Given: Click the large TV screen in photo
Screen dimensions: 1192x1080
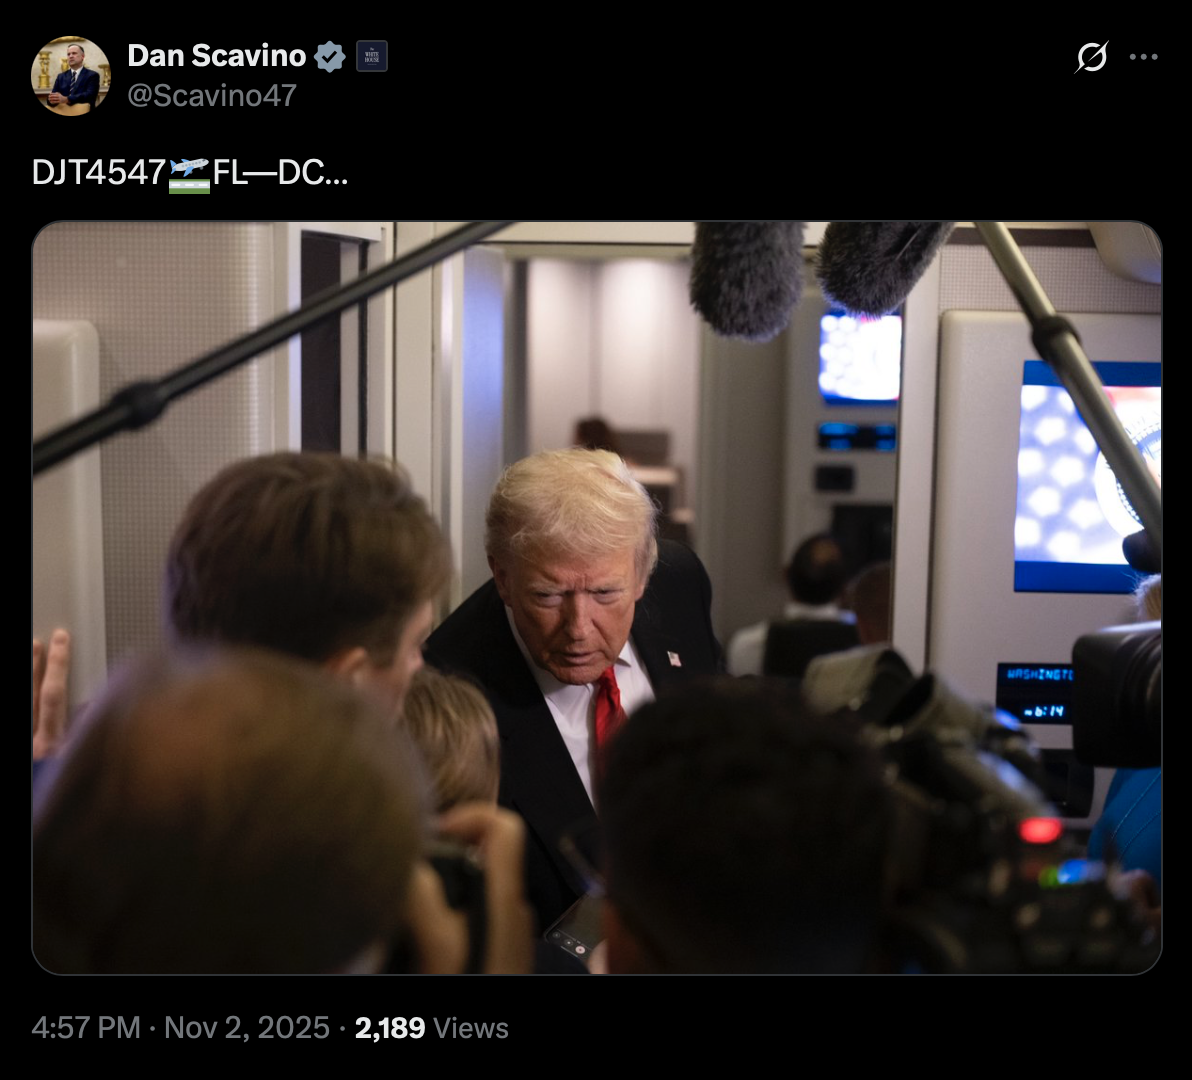Looking at the screenshot, I should click(x=1087, y=477).
